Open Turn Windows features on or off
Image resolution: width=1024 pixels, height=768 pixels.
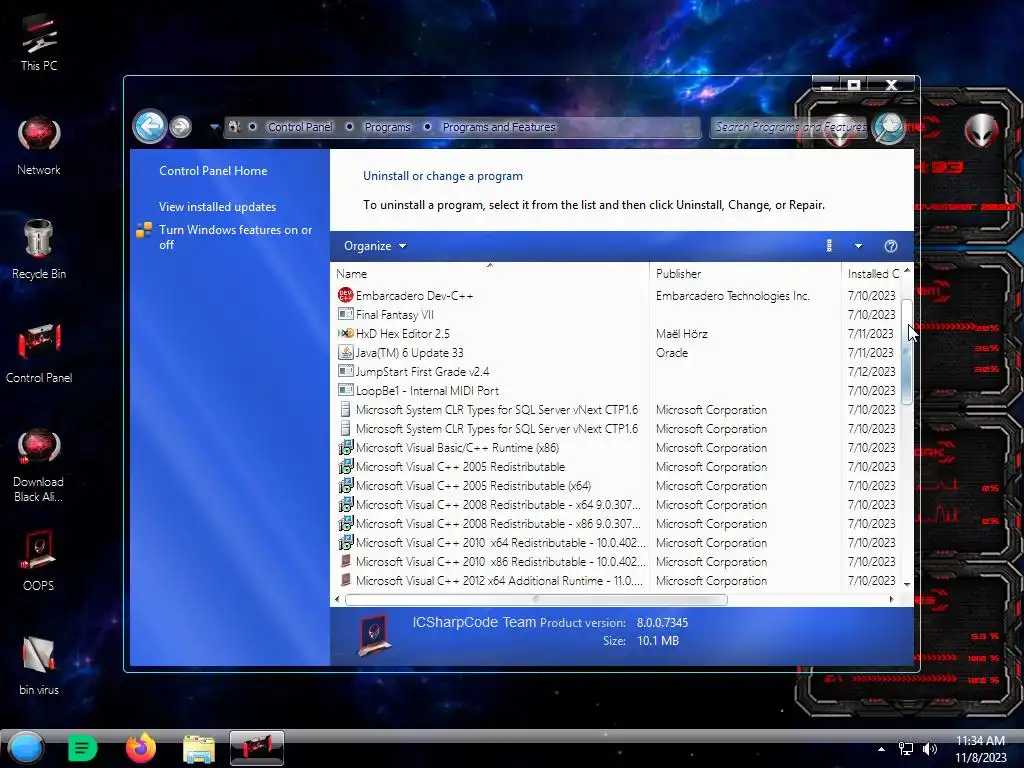coord(235,237)
